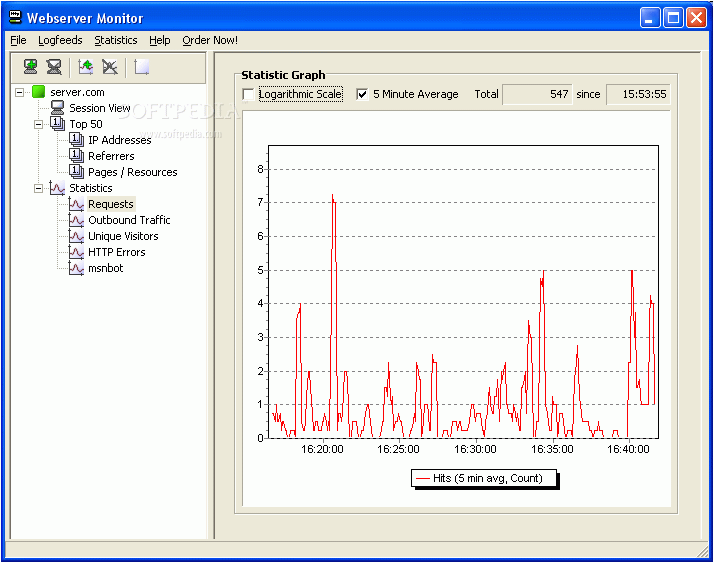
Task: Click the HTTP Errors graph icon
Action: pyautogui.click(x=76, y=252)
